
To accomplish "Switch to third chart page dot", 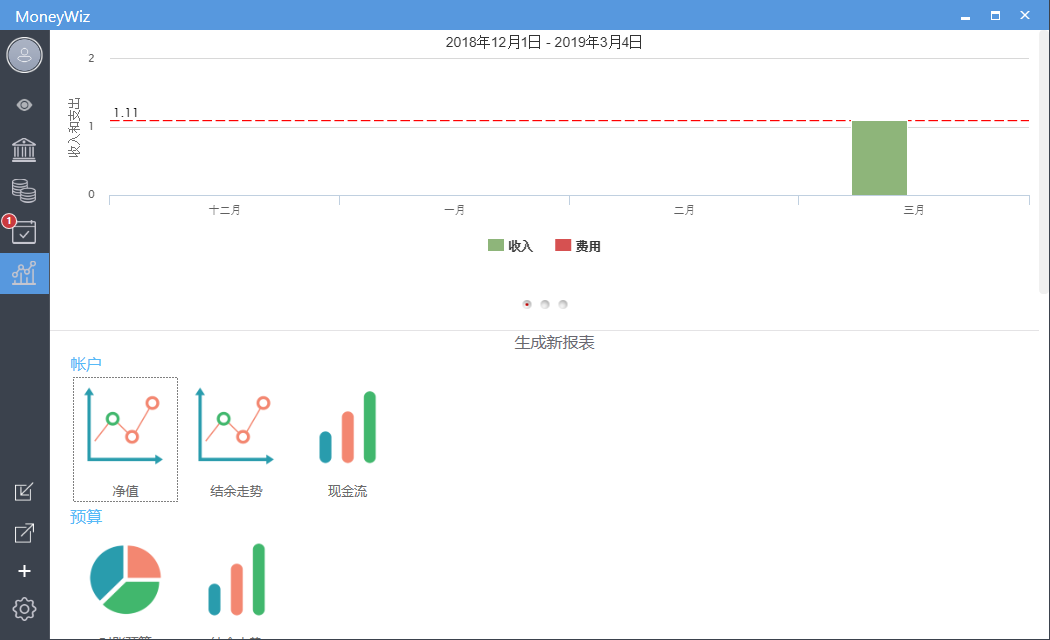I will click(x=563, y=304).
